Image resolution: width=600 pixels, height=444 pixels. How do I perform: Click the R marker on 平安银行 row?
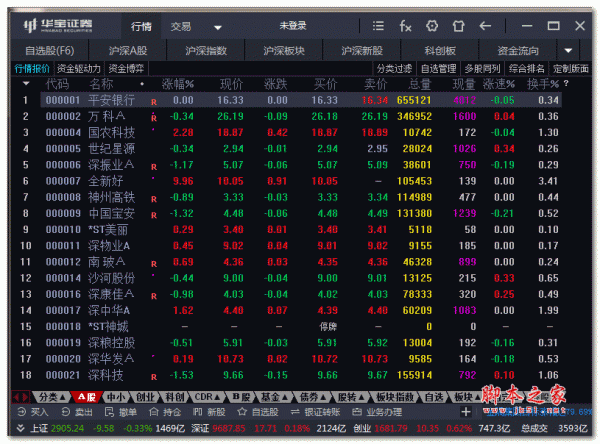click(153, 102)
